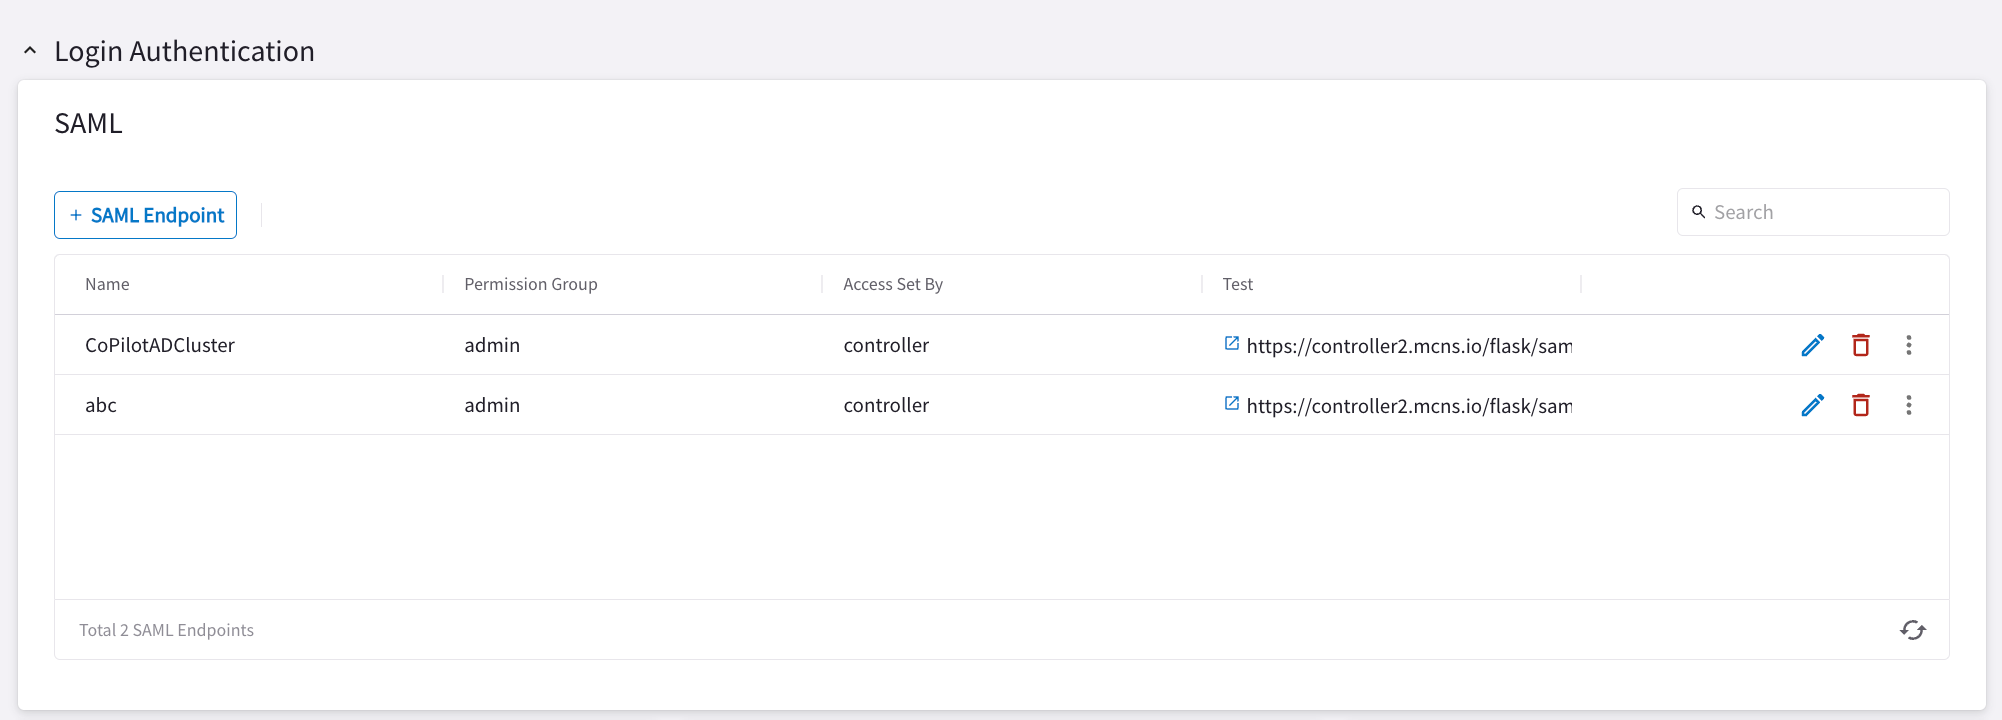Sort by Access Set By column
This screenshot has height=720, width=2002.
(x=892, y=284)
